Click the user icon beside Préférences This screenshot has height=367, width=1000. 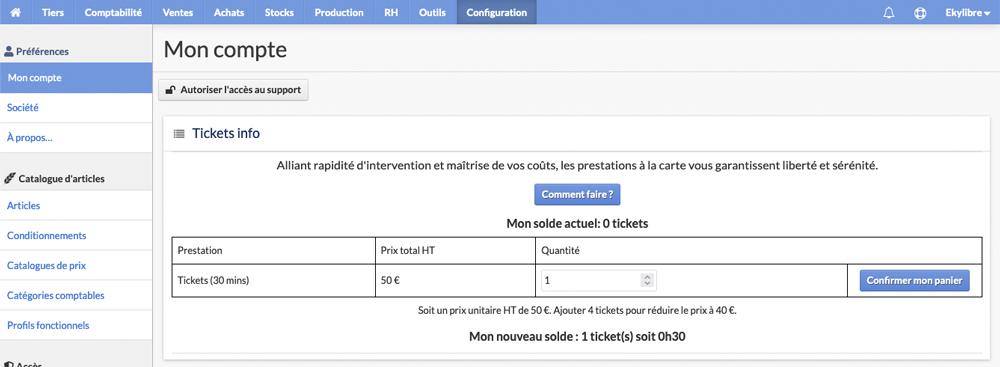8,51
